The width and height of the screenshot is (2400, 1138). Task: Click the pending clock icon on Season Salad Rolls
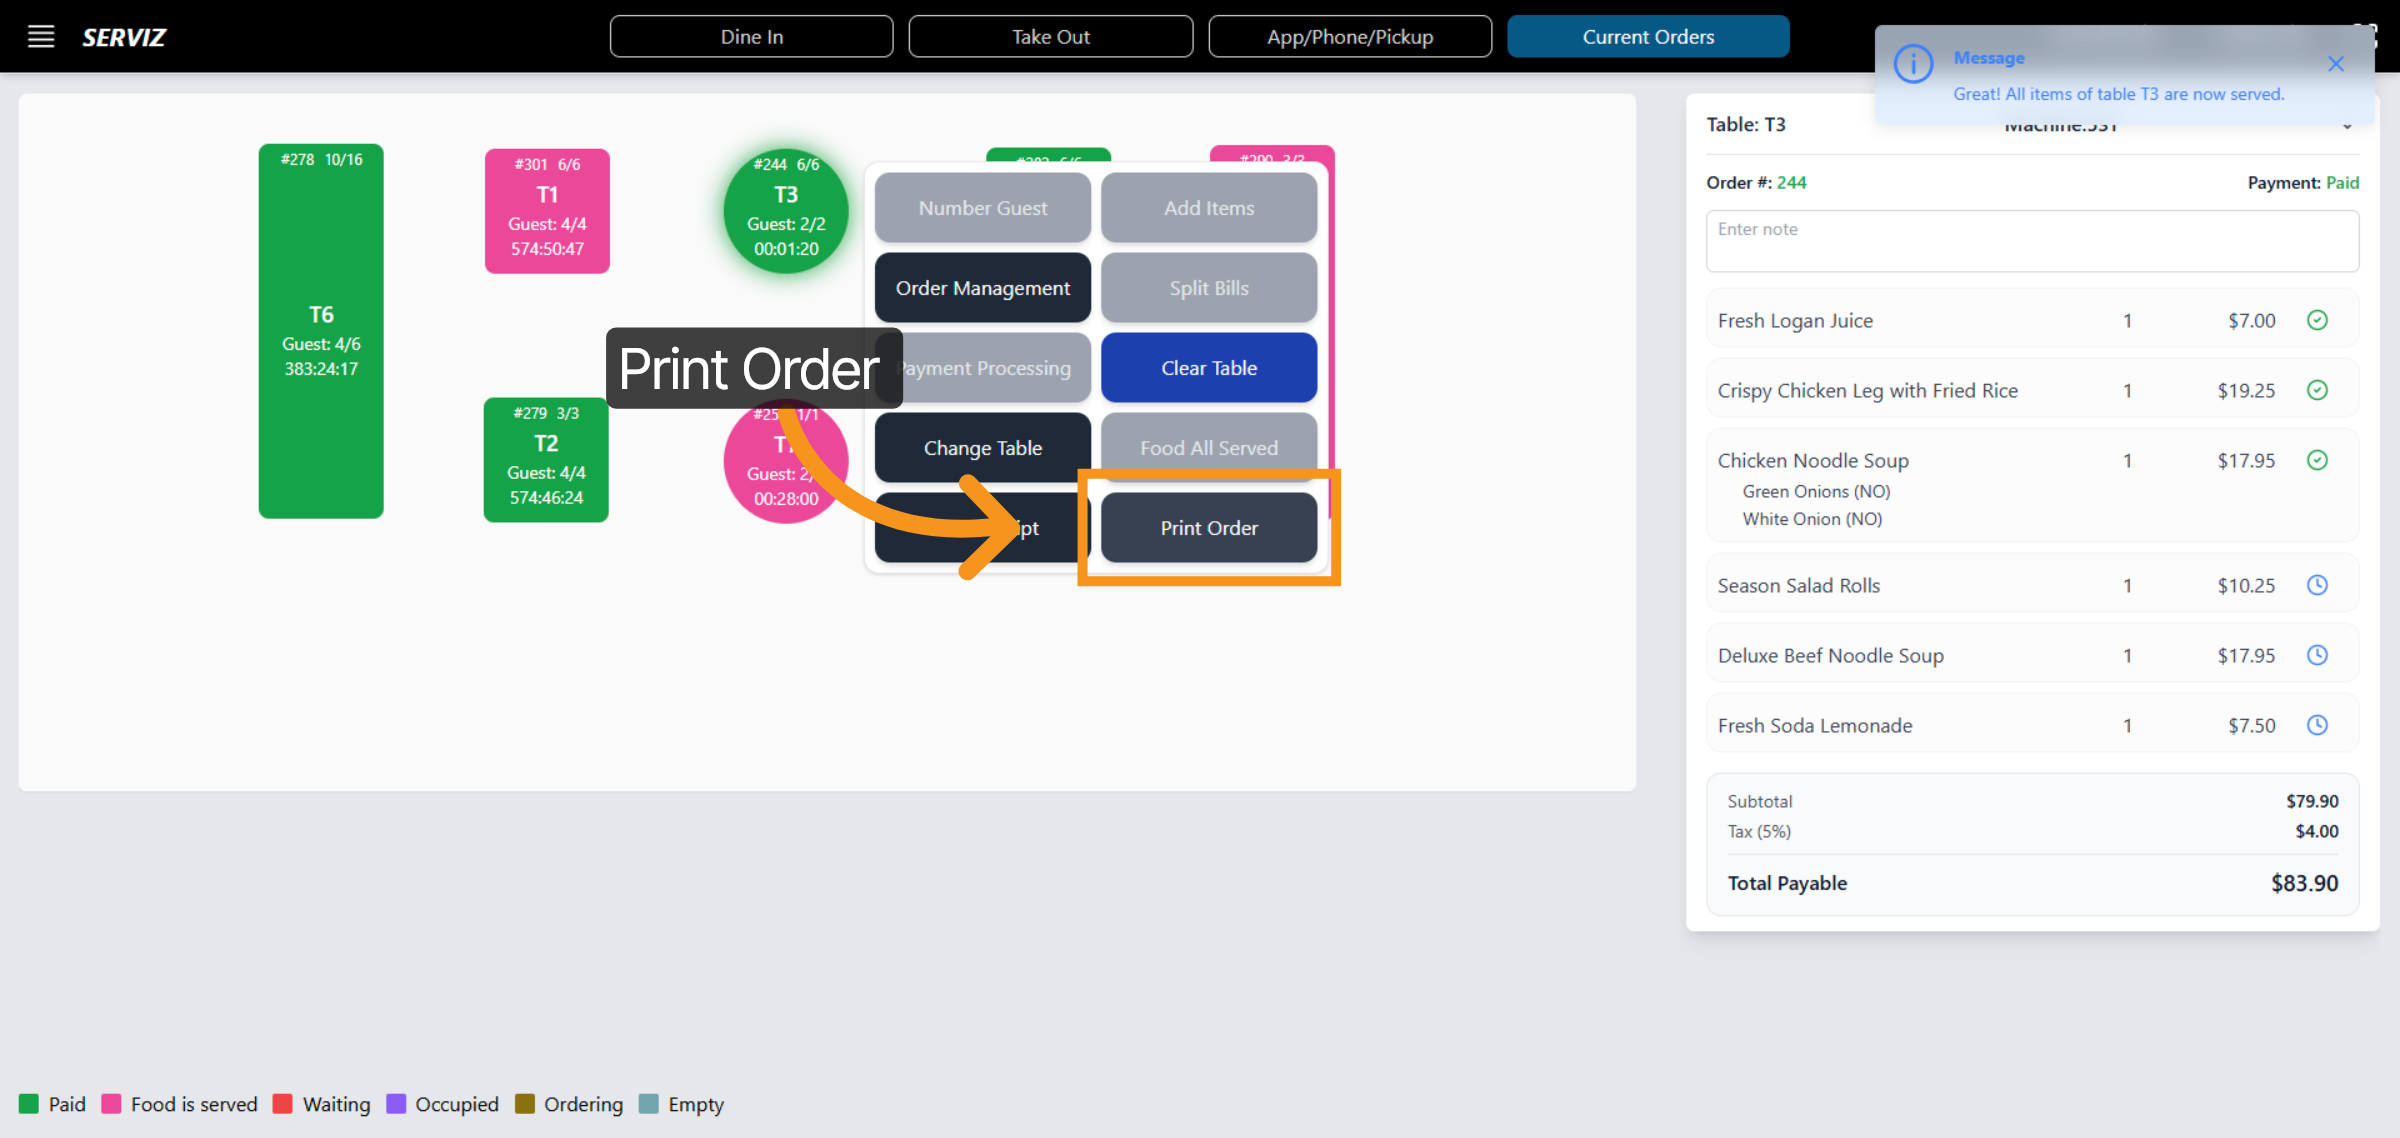2319,585
